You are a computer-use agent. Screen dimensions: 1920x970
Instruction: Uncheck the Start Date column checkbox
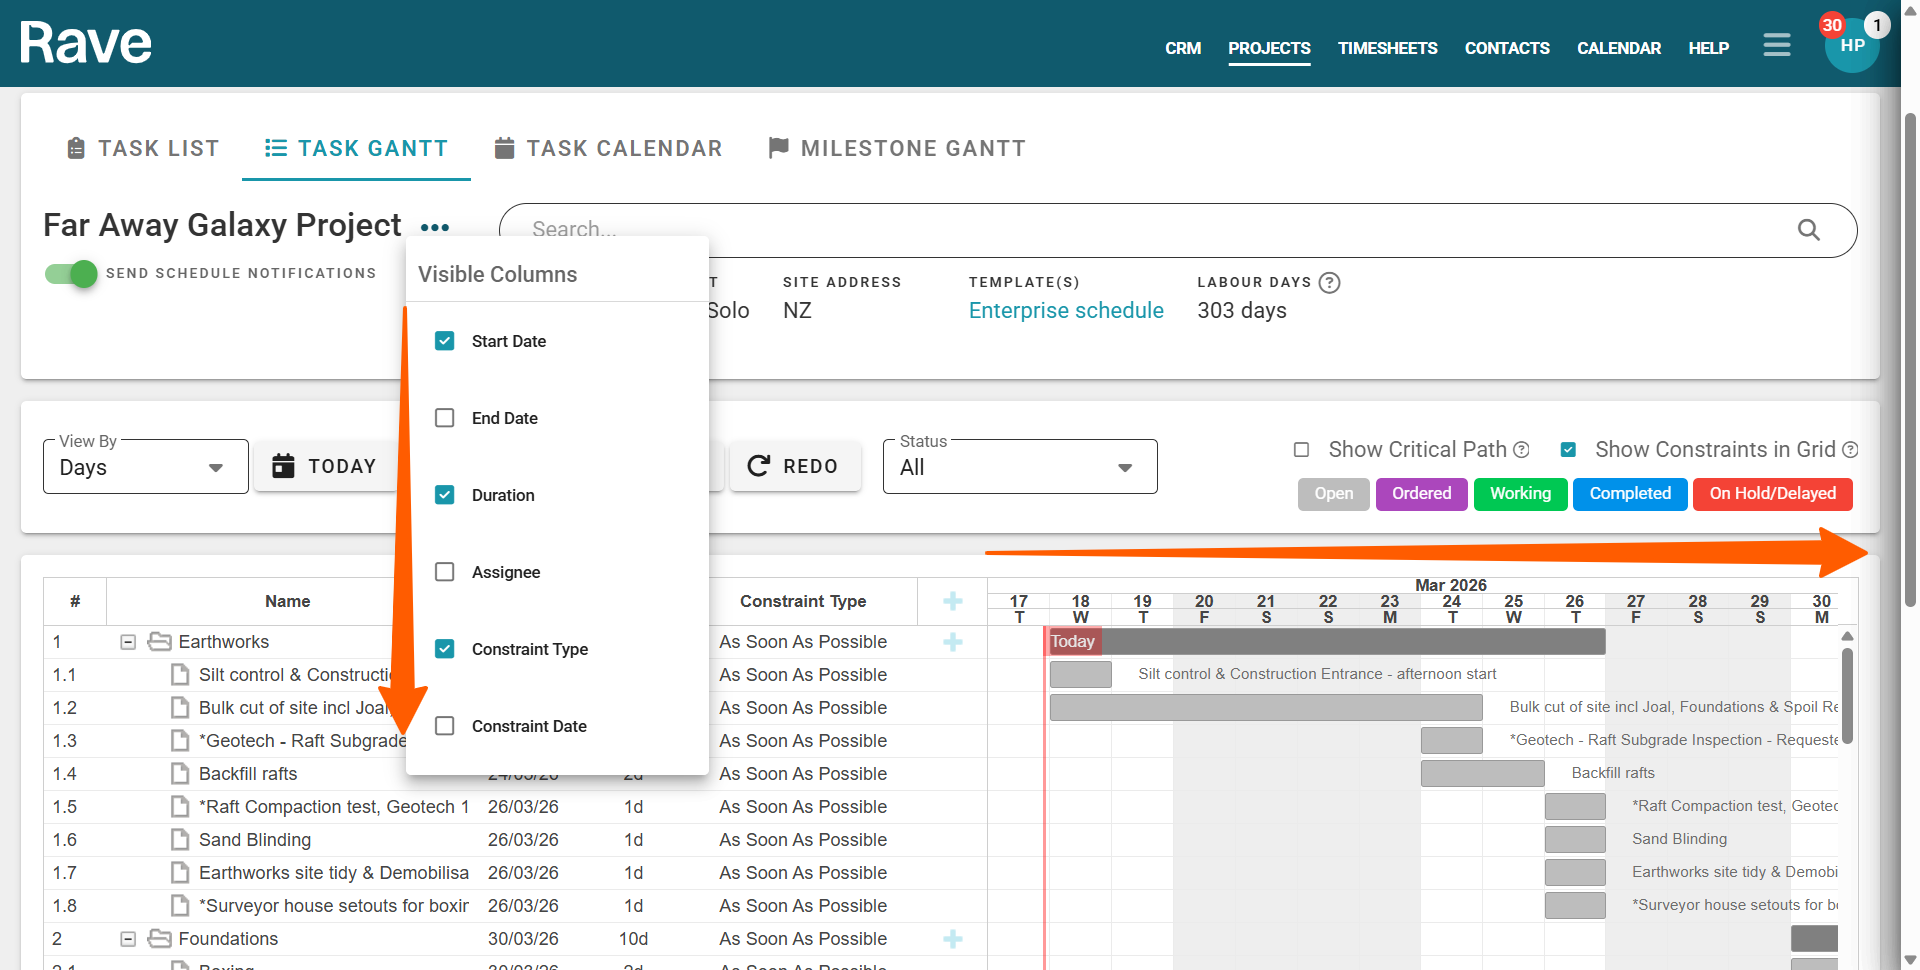445,341
